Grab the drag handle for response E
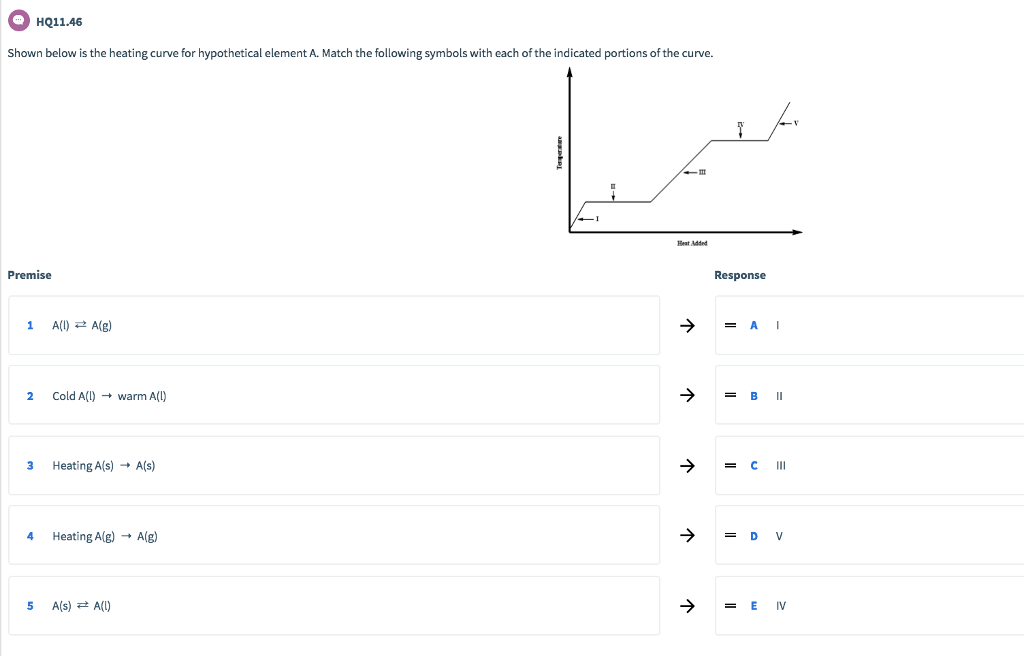The width and height of the screenshot is (1024, 656). [729, 605]
